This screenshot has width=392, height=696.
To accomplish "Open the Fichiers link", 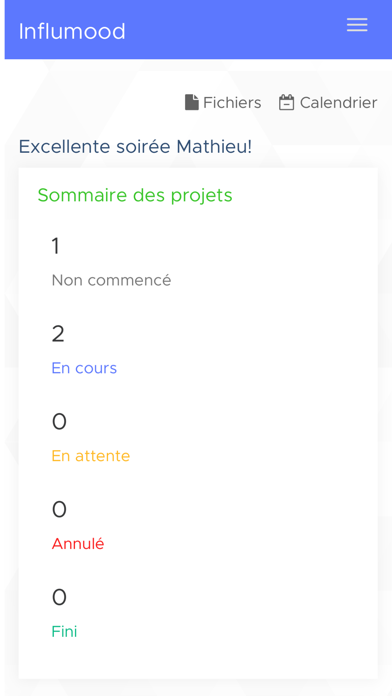I will click(x=223, y=103).
